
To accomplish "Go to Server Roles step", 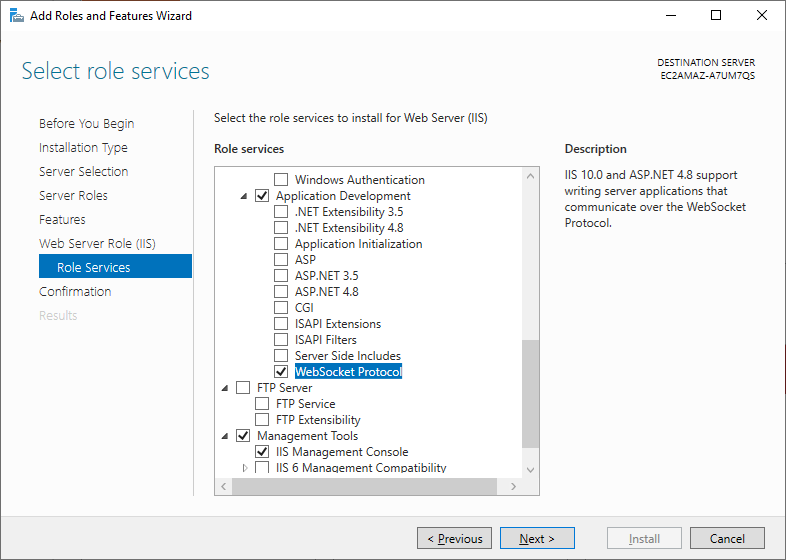I will click(x=73, y=196).
